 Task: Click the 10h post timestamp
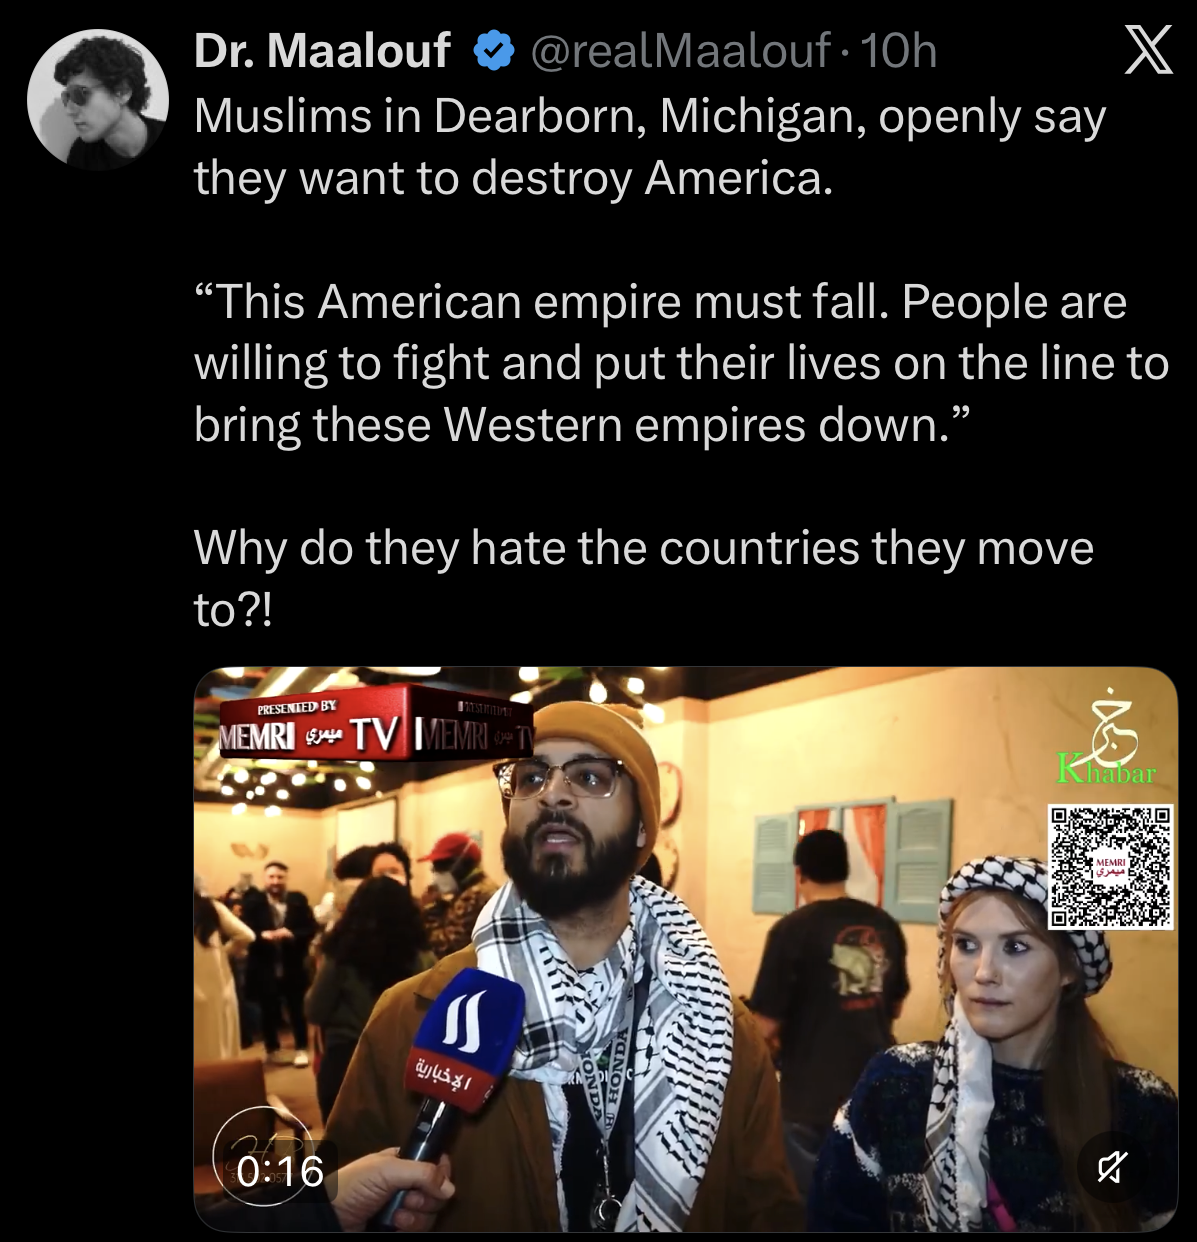[x=898, y=50]
